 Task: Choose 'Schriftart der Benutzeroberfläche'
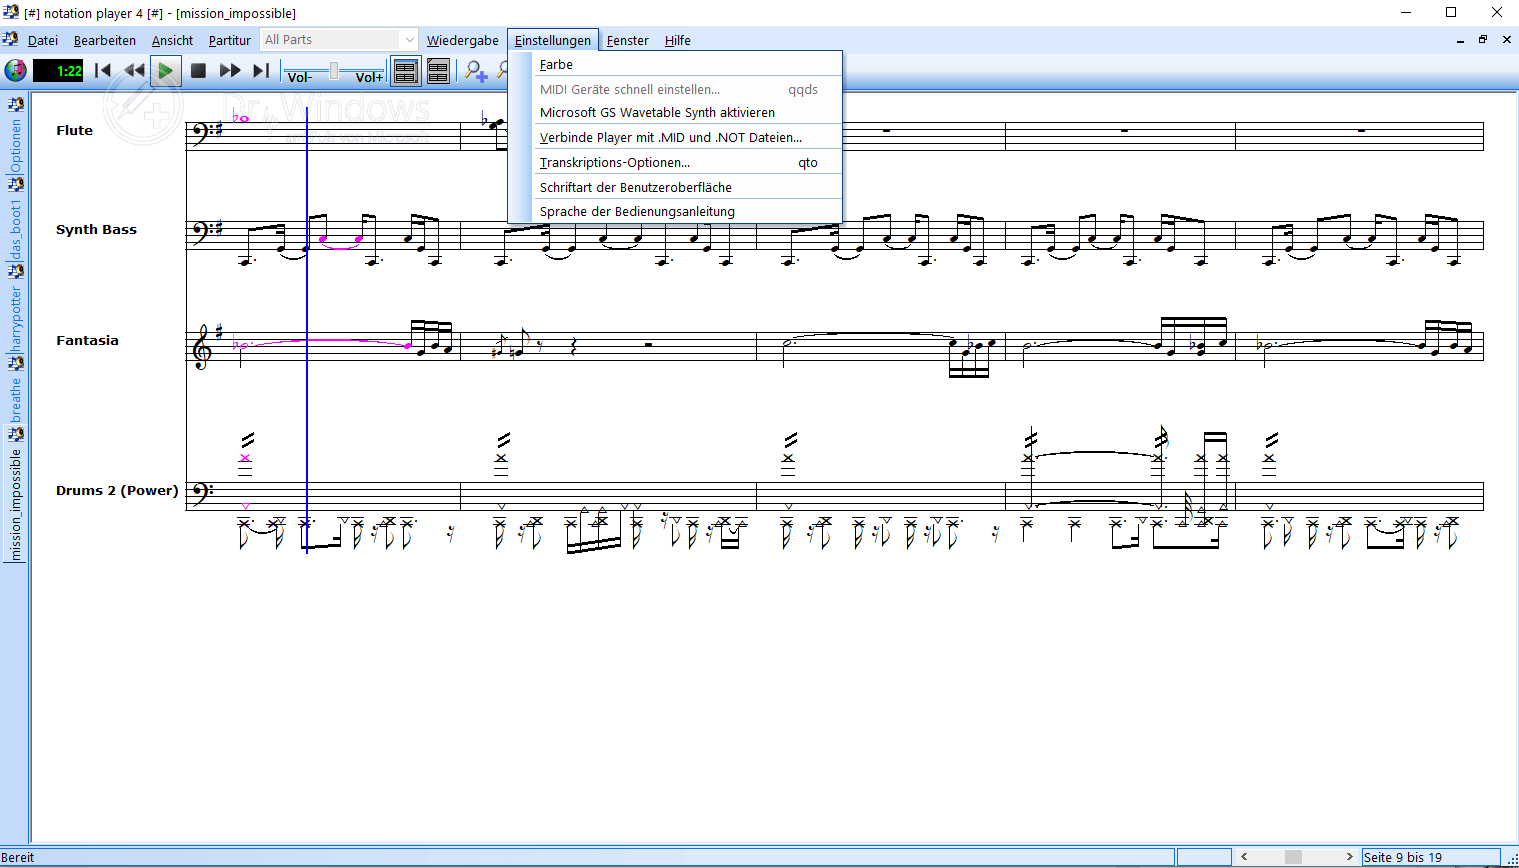point(636,187)
